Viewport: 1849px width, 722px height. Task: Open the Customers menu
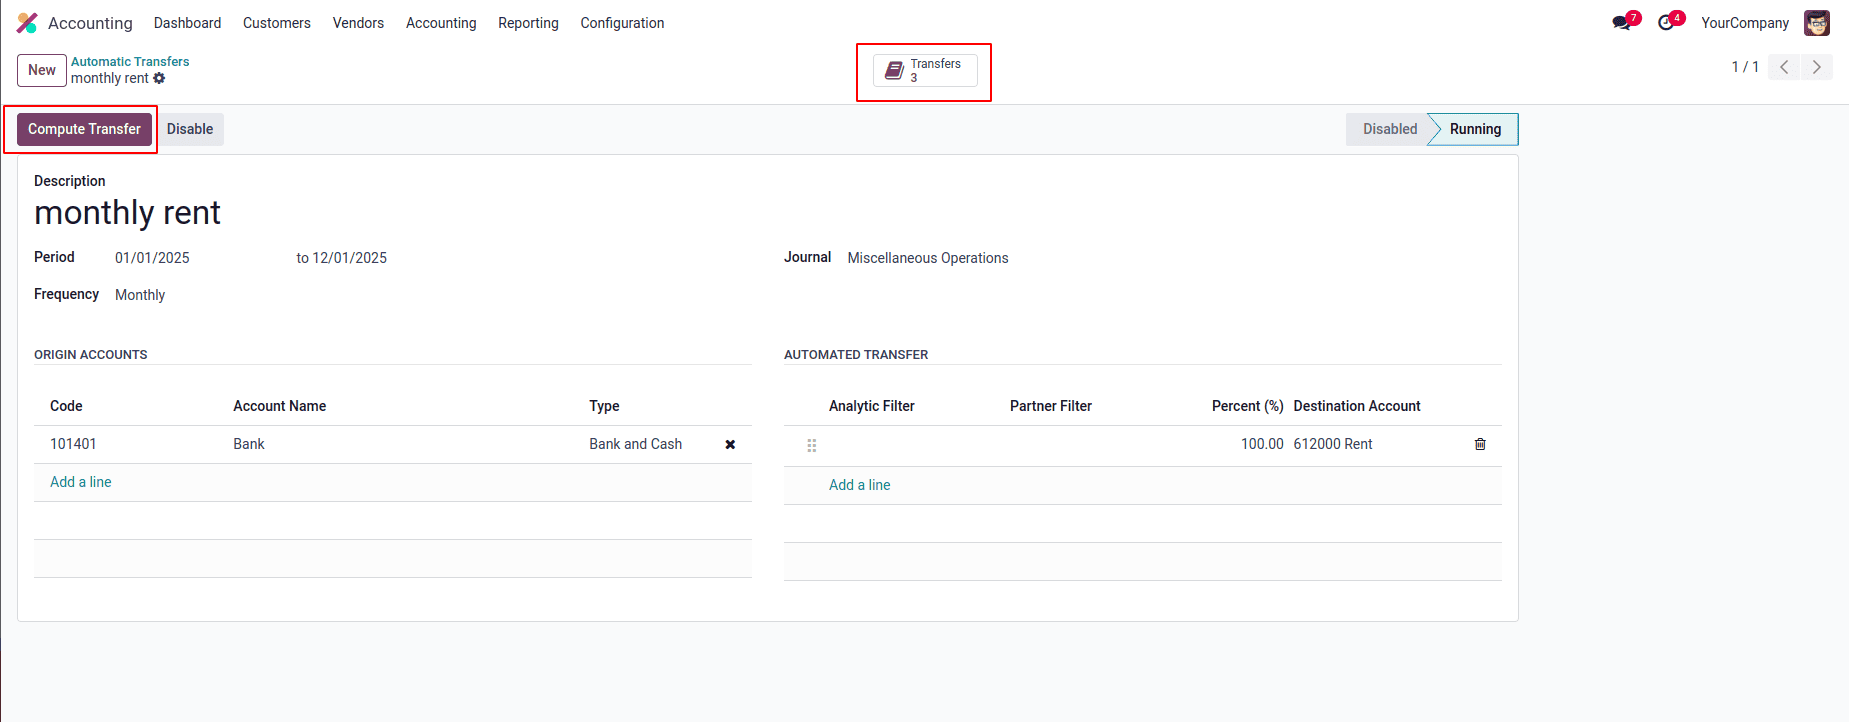tap(277, 23)
